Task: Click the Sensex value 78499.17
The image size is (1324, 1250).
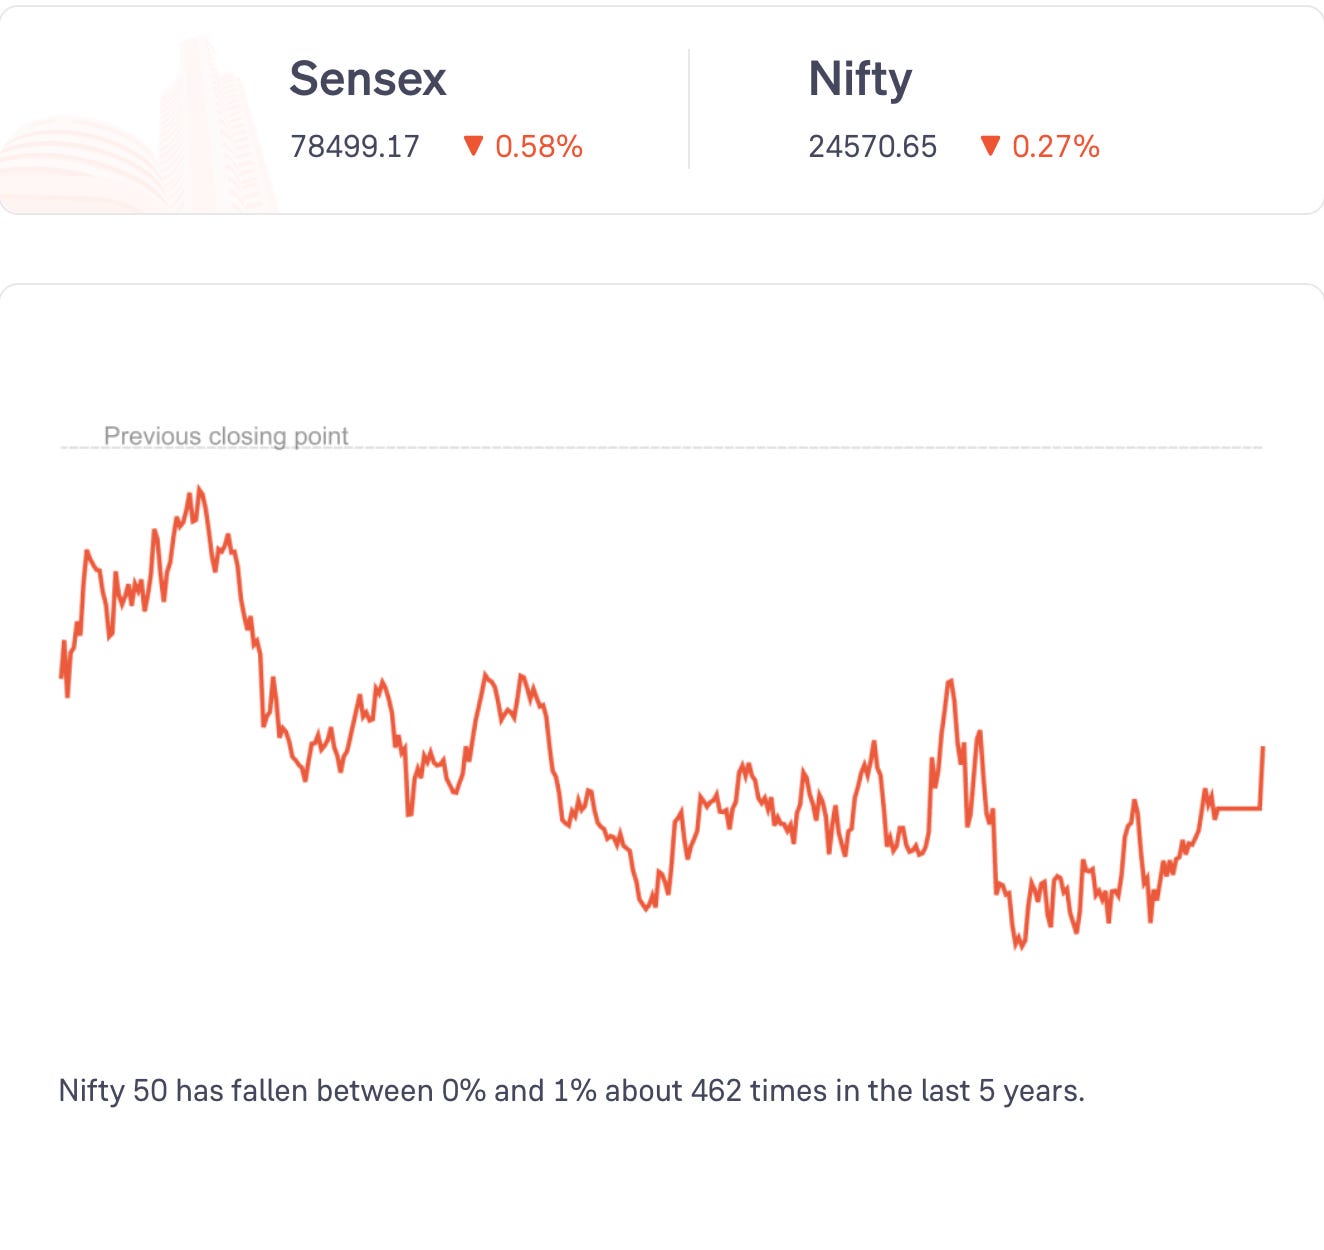Action: 355,147
